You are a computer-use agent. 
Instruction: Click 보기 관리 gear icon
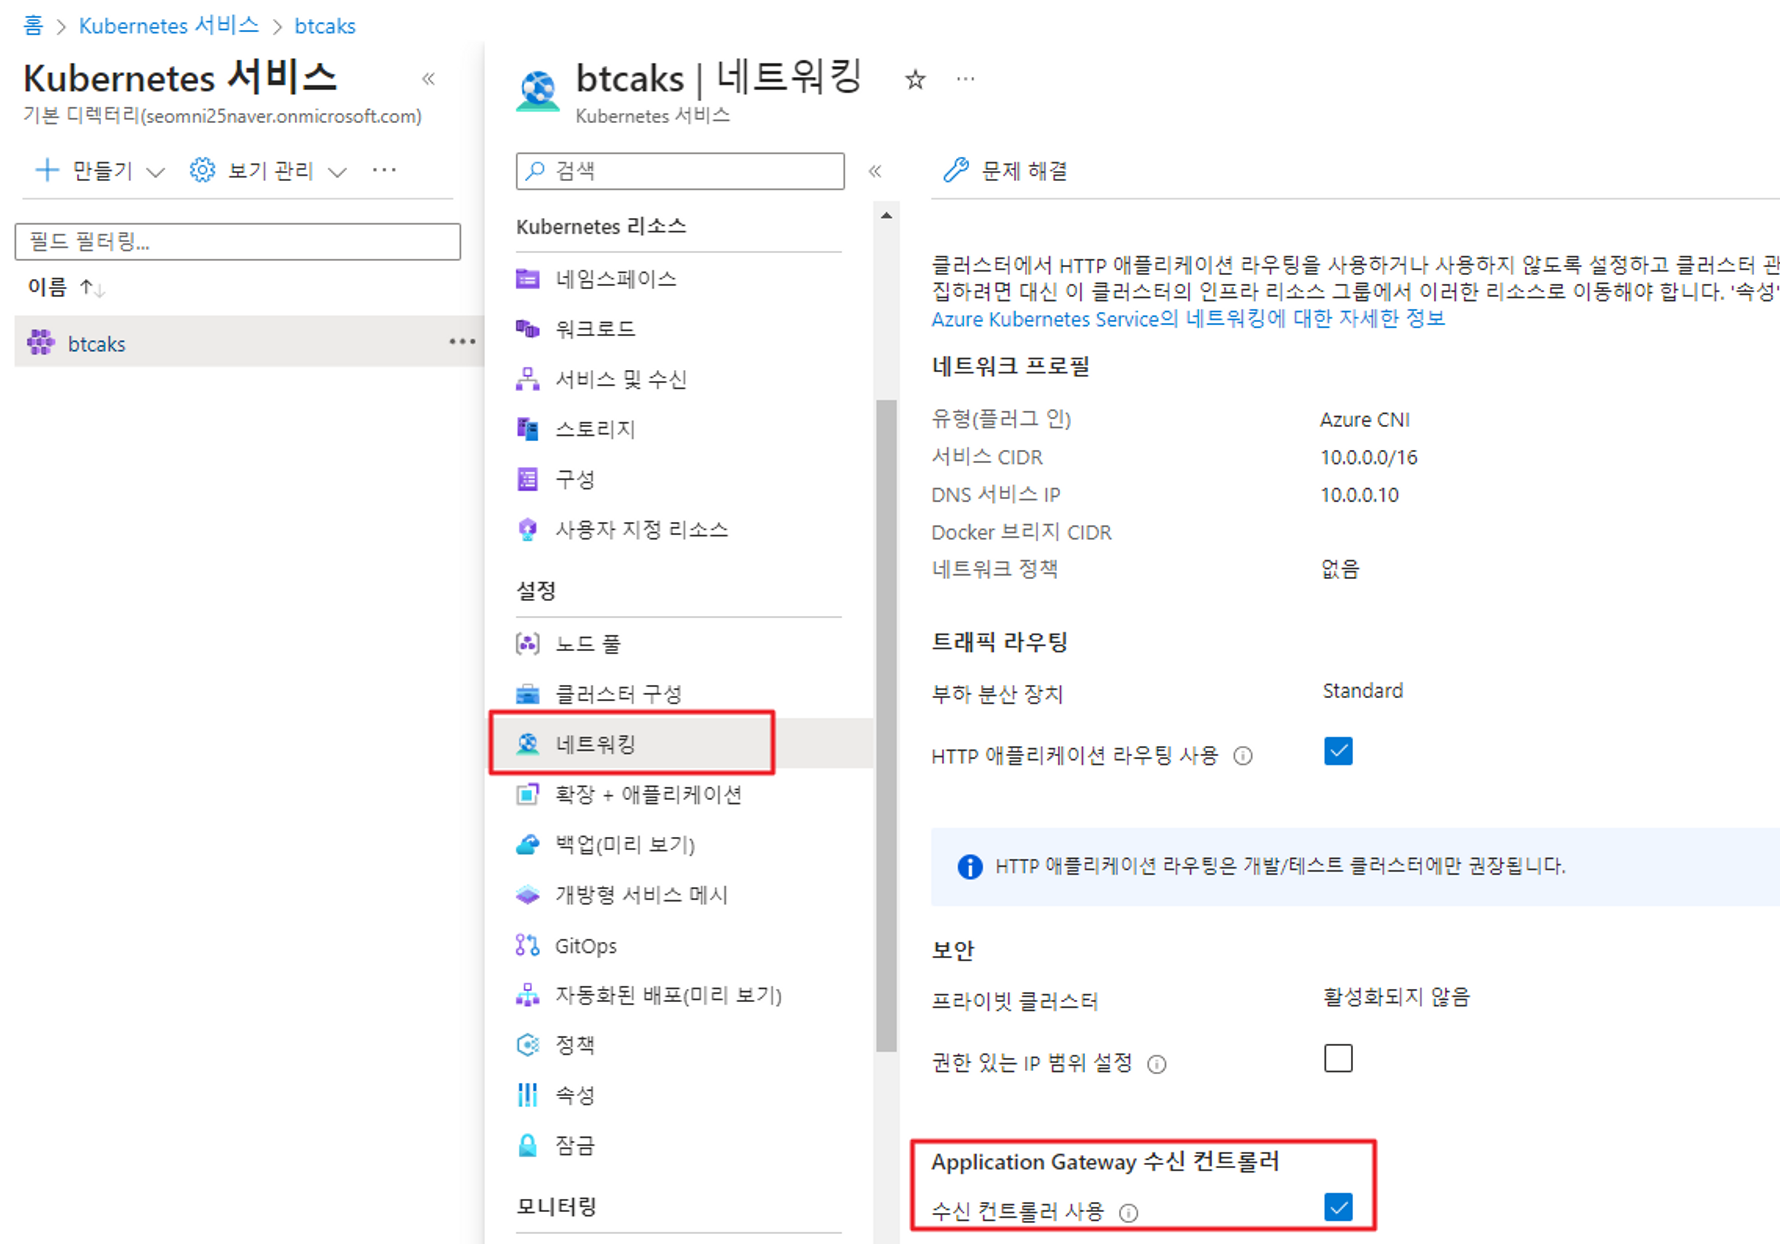(202, 170)
